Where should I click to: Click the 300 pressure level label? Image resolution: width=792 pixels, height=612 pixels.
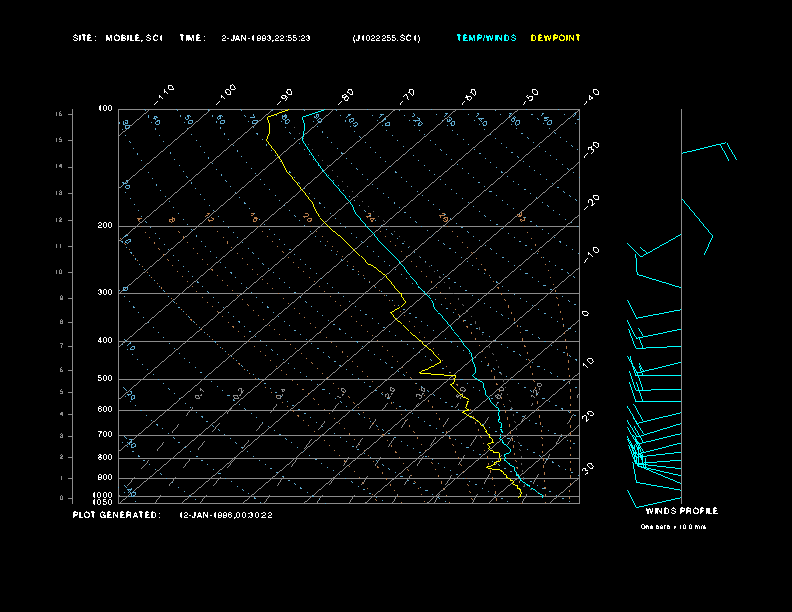105,293
